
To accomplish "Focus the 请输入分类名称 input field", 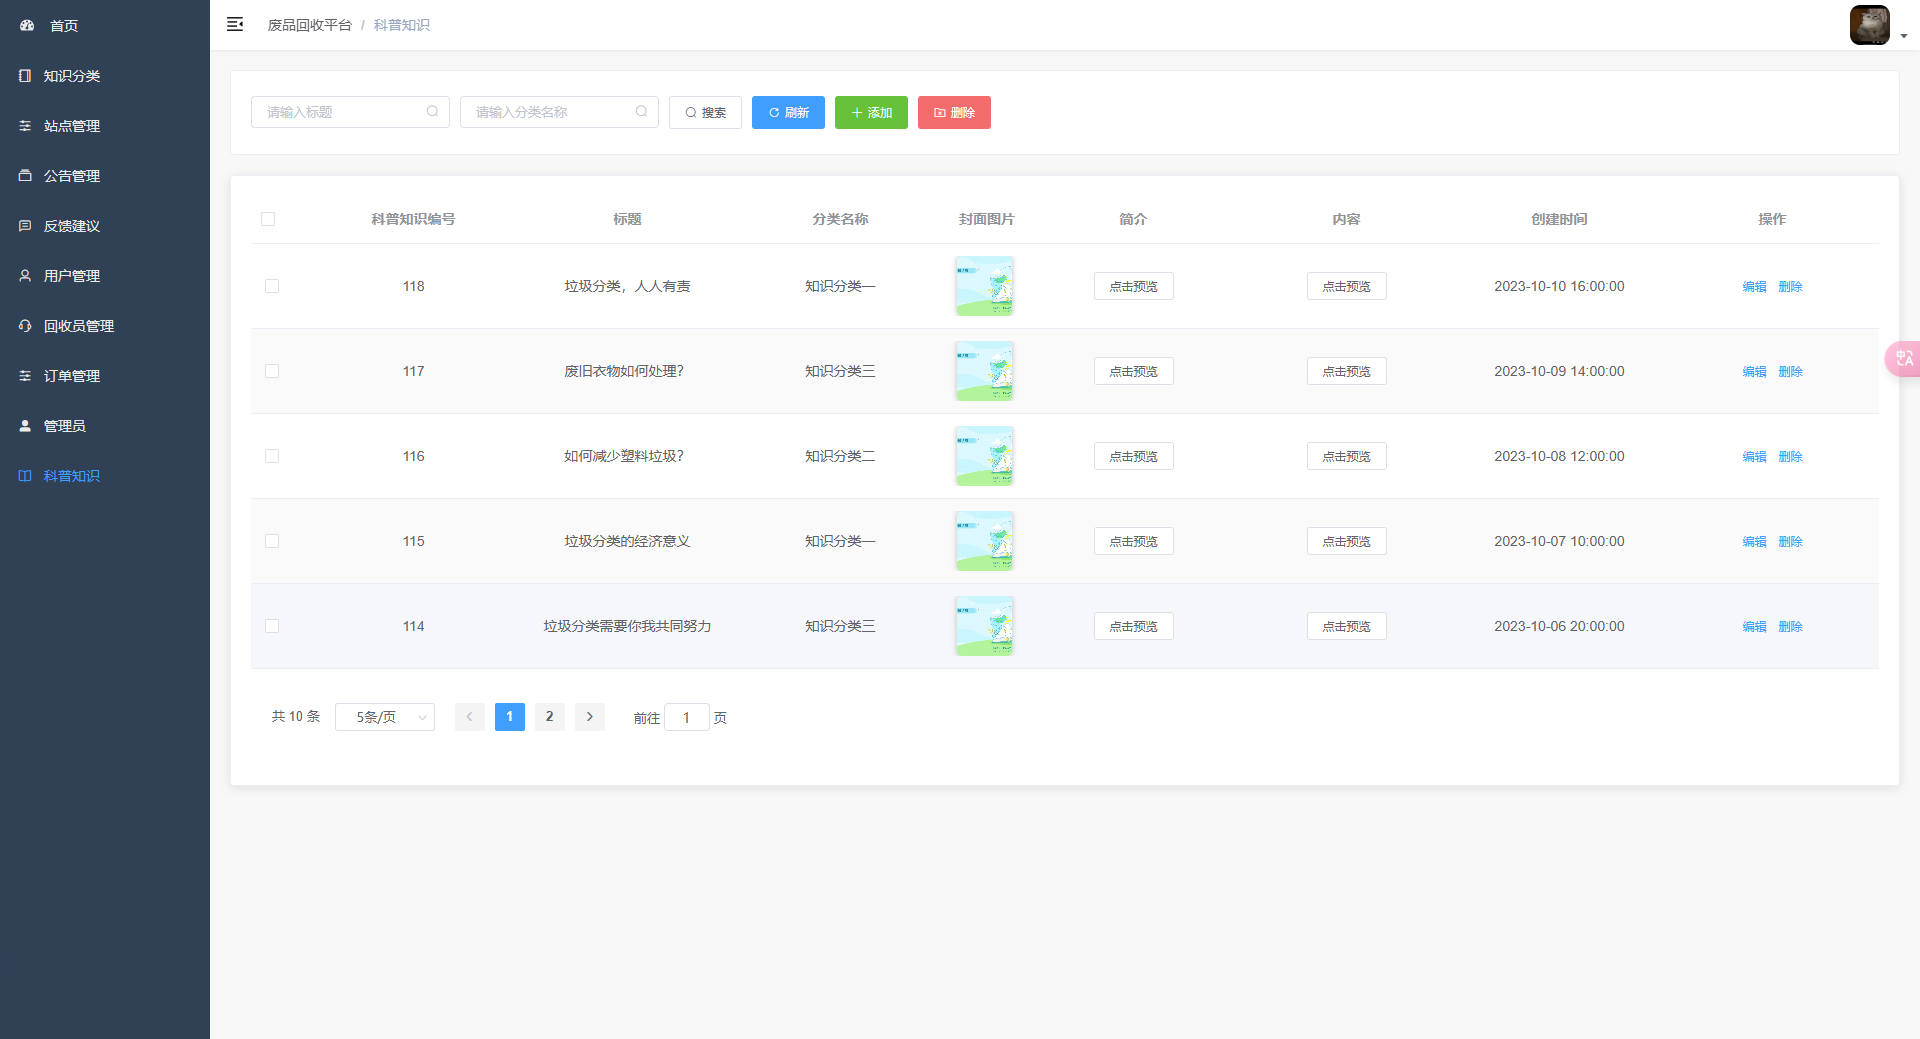I will 559,112.
